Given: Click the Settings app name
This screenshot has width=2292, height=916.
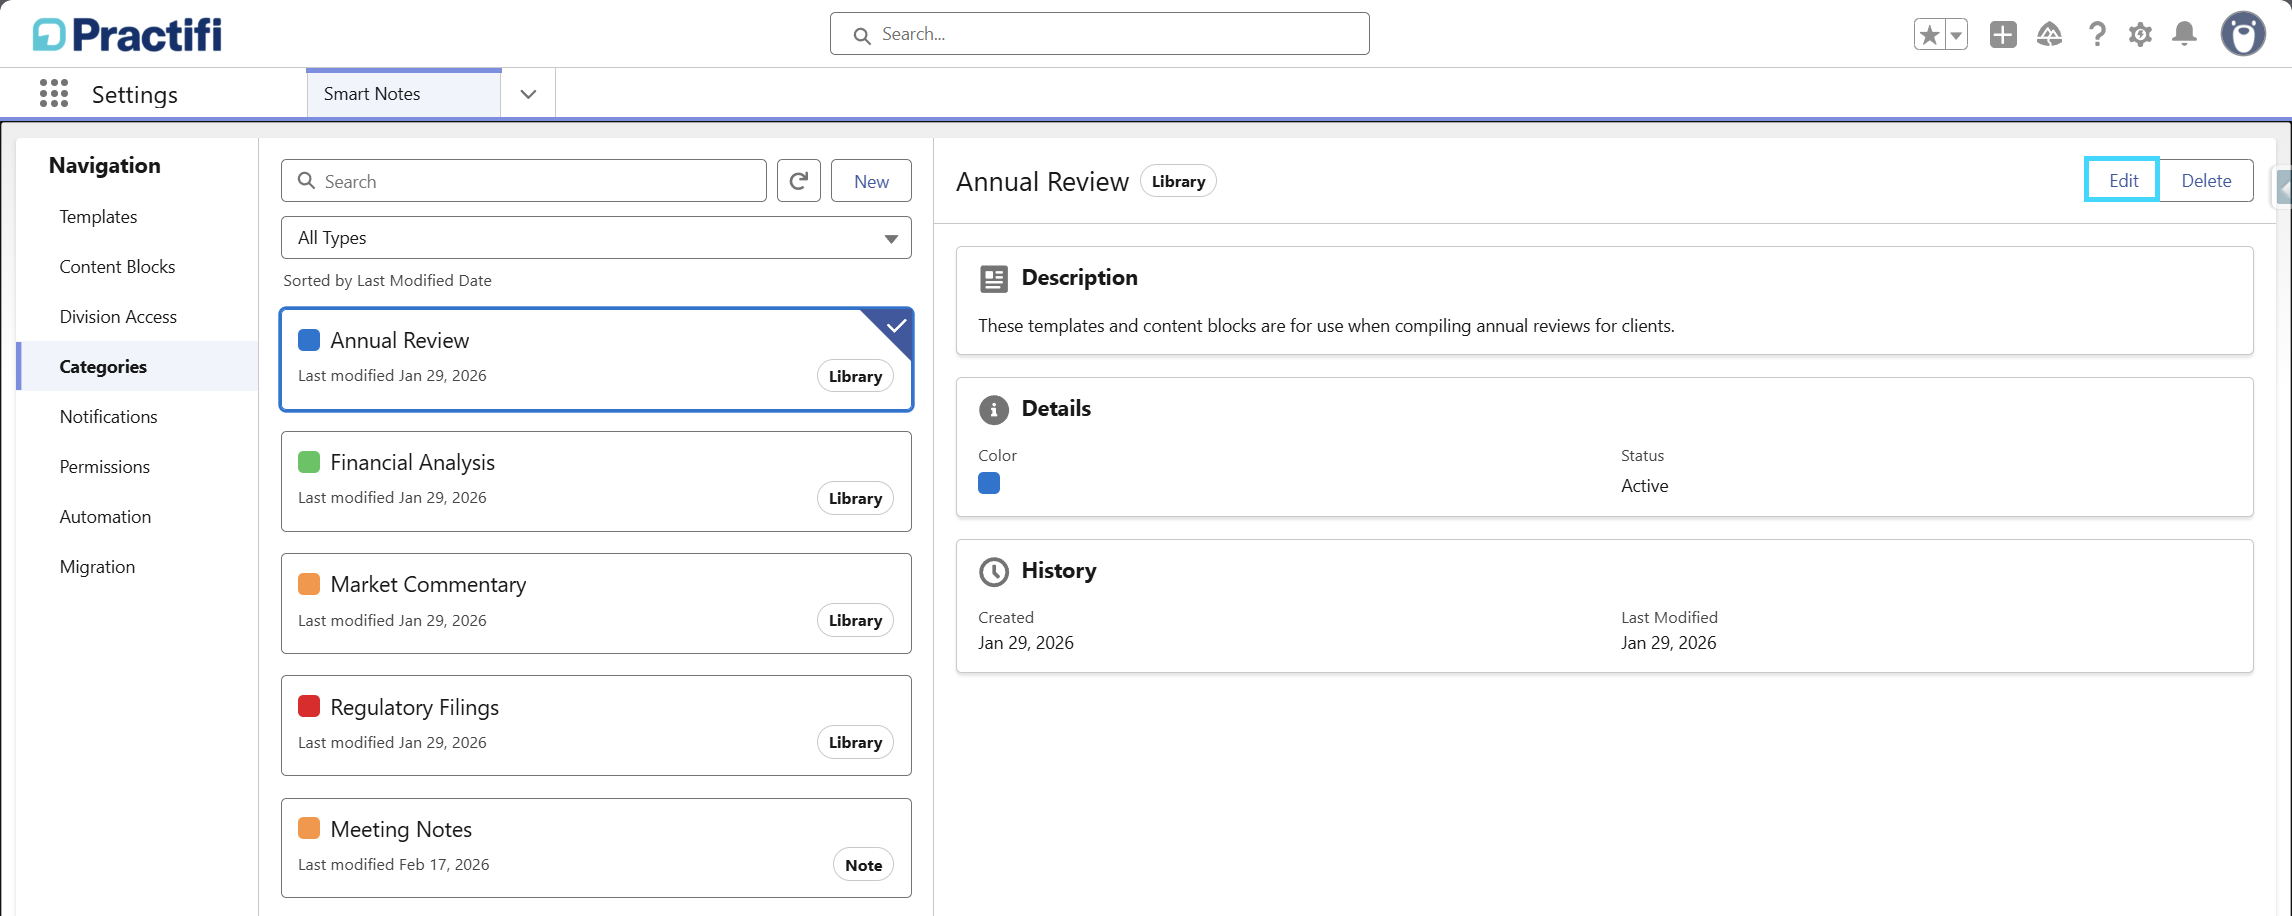Looking at the screenshot, I should click(x=135, y=94).
